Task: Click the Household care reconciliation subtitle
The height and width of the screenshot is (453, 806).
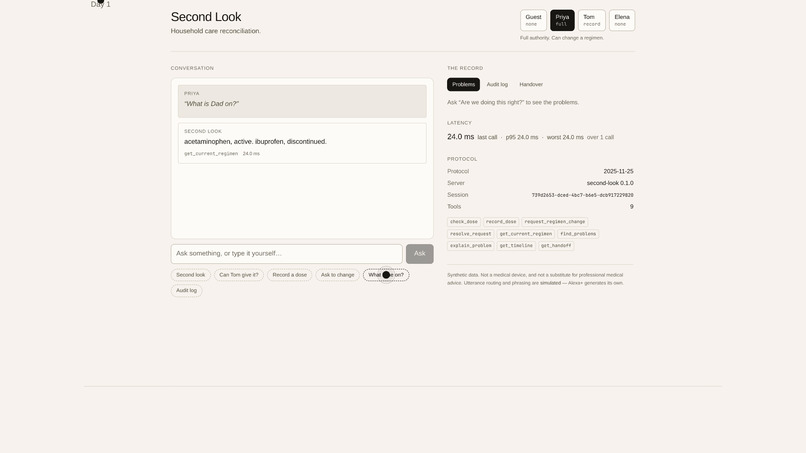Action: coord(215,31)
